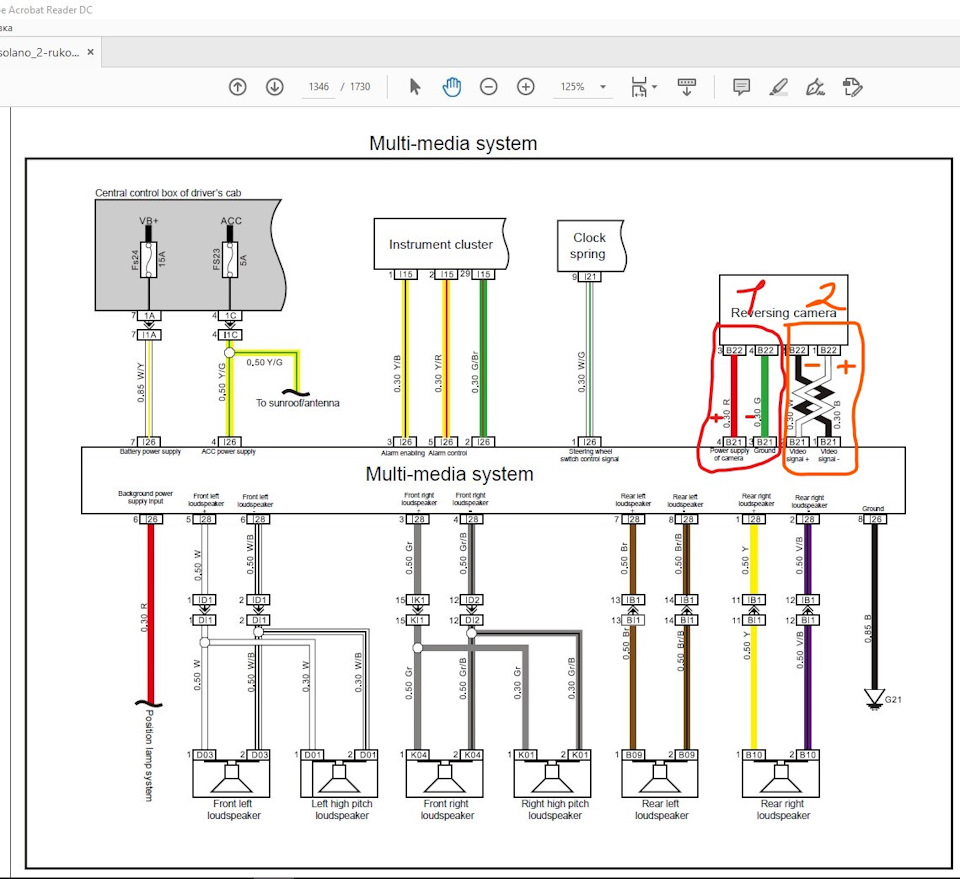Image resolution: width=960 pixels, height=879 pixels.
Task: Open the 125% zoom level dropdown
Action: click(x=603, y=87)
